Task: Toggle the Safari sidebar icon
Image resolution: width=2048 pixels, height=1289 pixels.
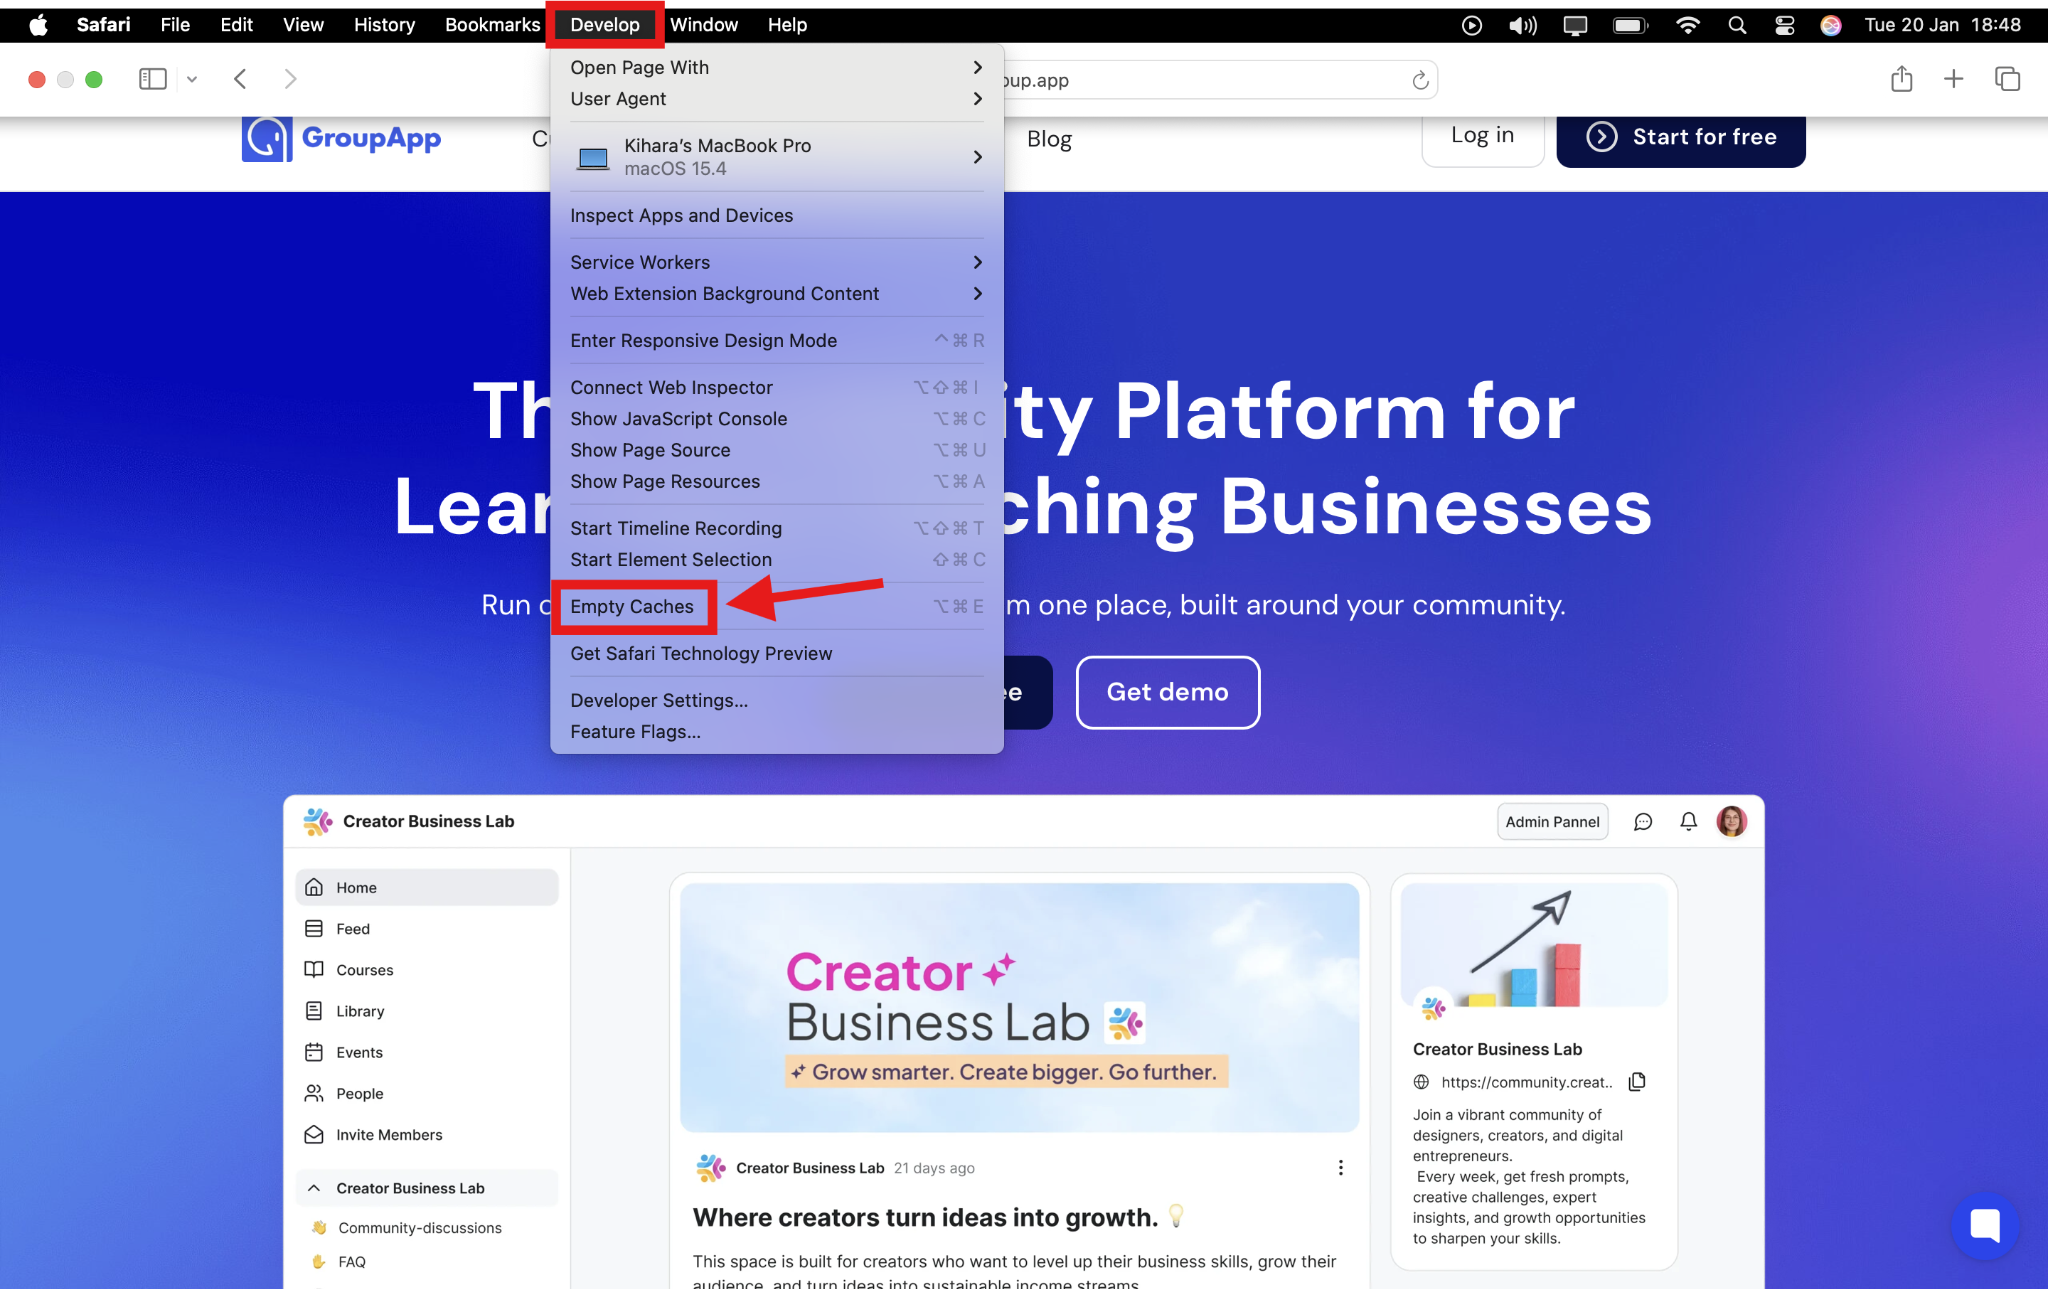Action: 152,79
